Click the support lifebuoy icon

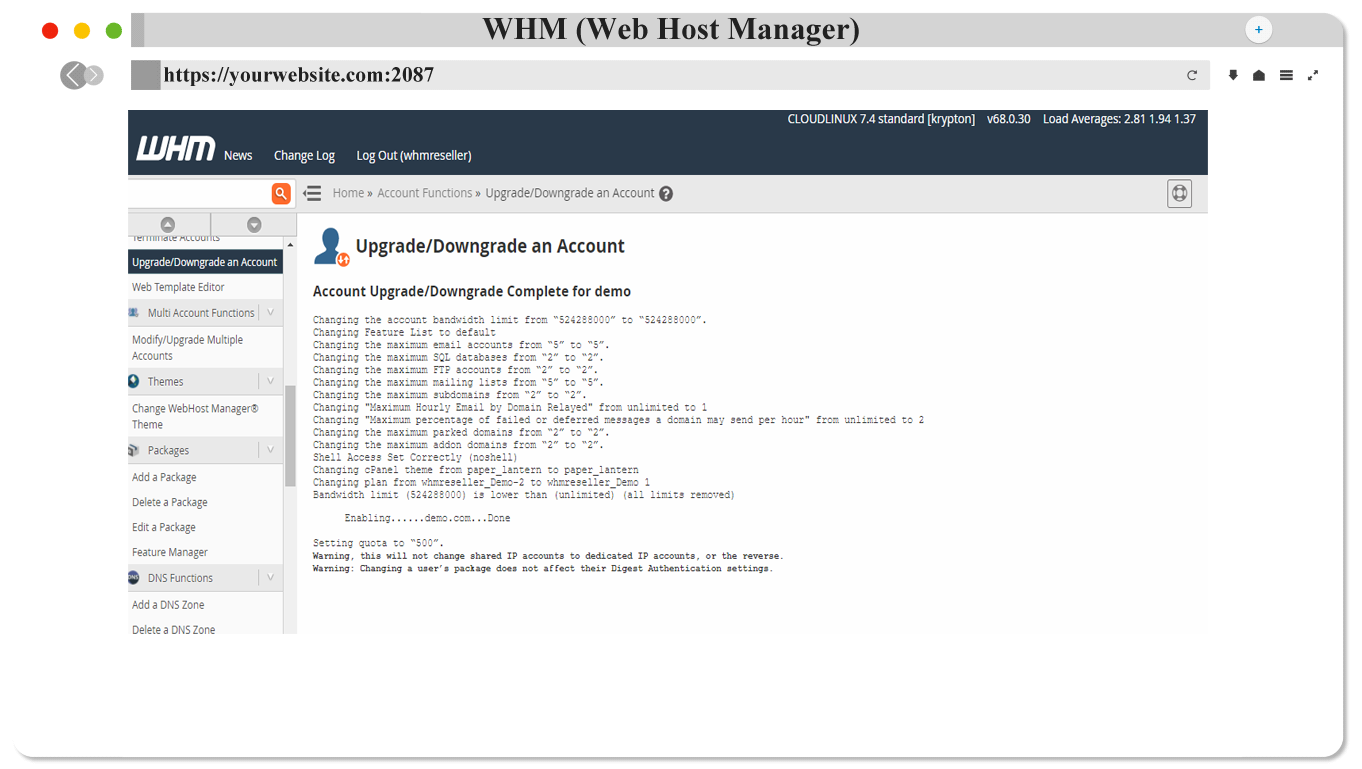(1180, 193)
